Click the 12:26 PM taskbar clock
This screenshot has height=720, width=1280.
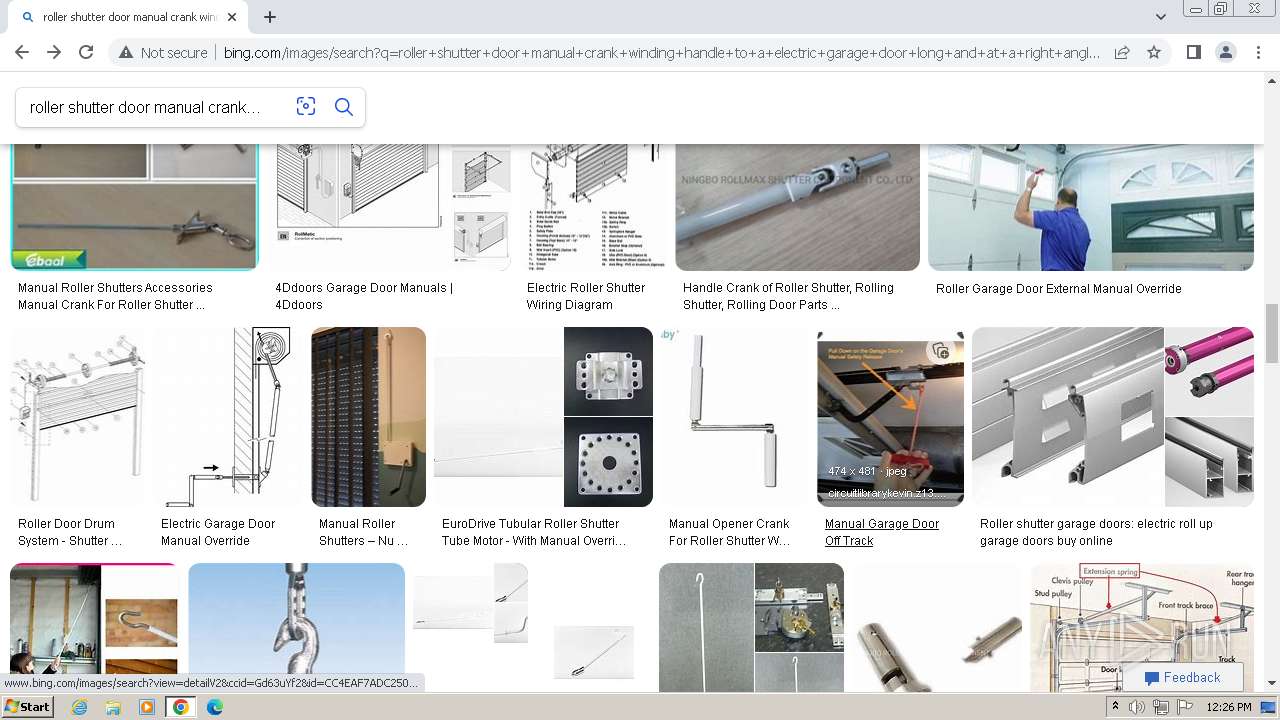click(1229, 707)
